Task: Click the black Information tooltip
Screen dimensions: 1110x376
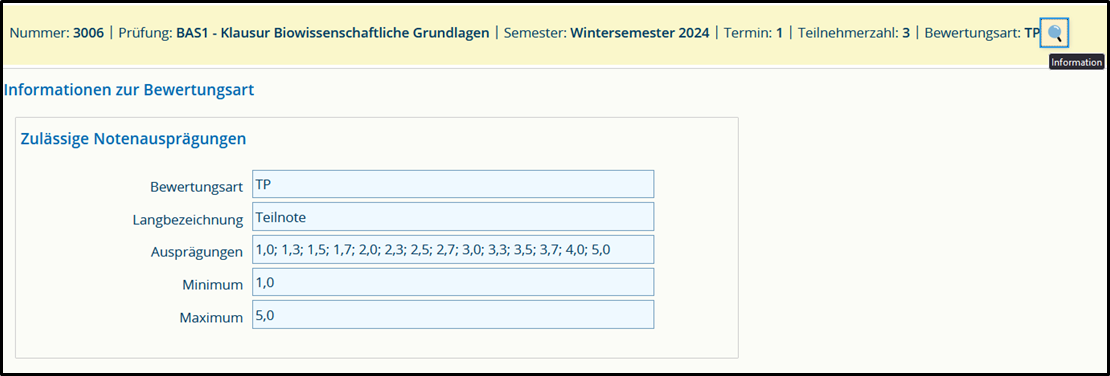Action: coord(1076,62)
